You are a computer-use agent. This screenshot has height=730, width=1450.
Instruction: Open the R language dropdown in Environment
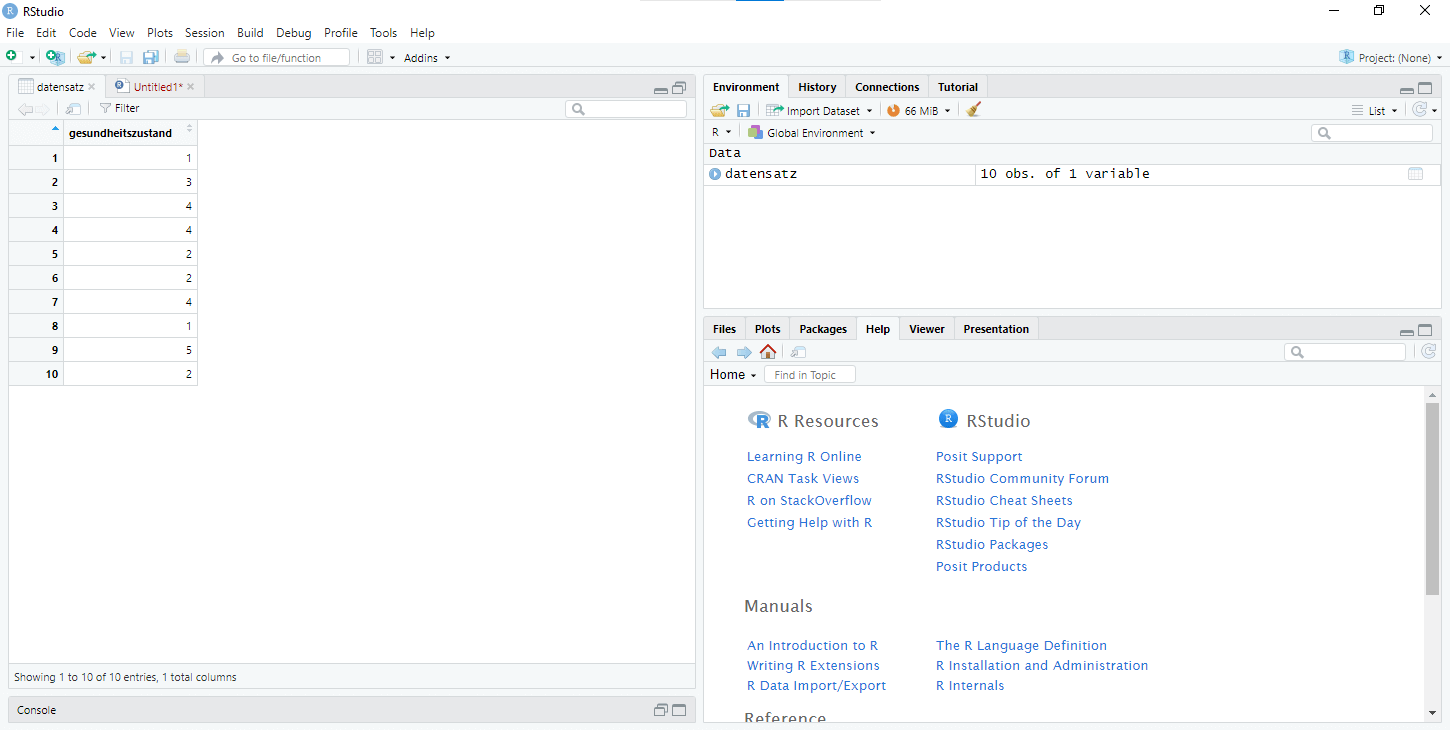coord(721,132)
